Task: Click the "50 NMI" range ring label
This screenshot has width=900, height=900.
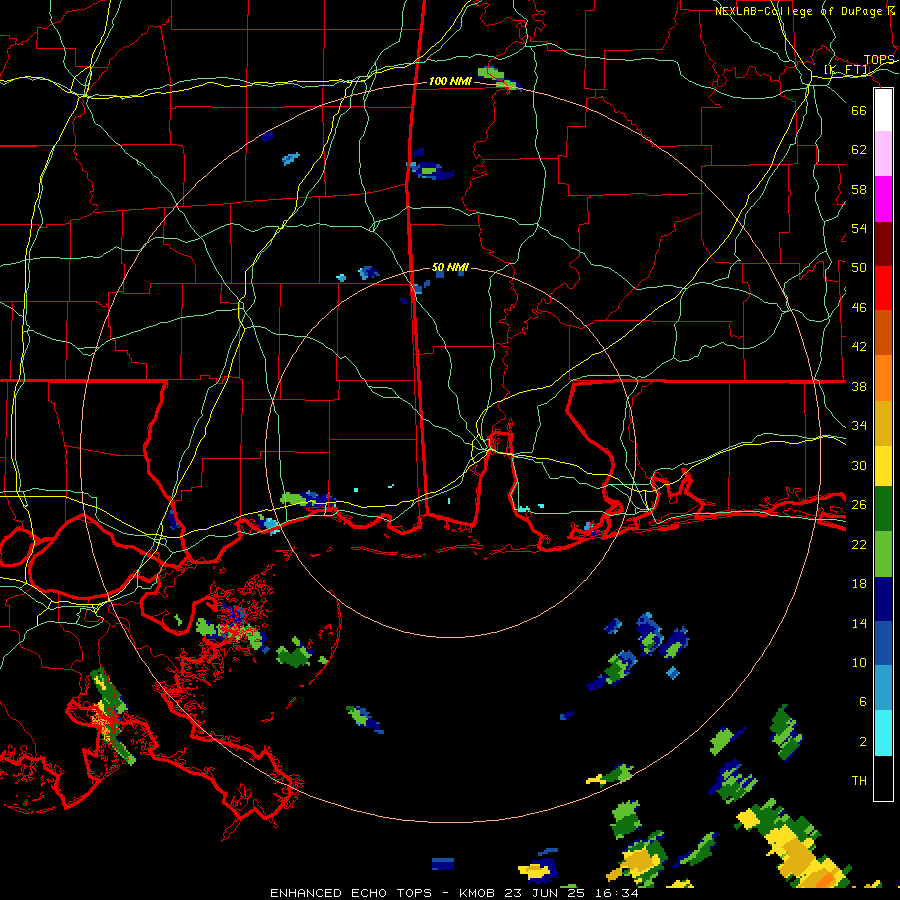Action: (x=450, y=267)
